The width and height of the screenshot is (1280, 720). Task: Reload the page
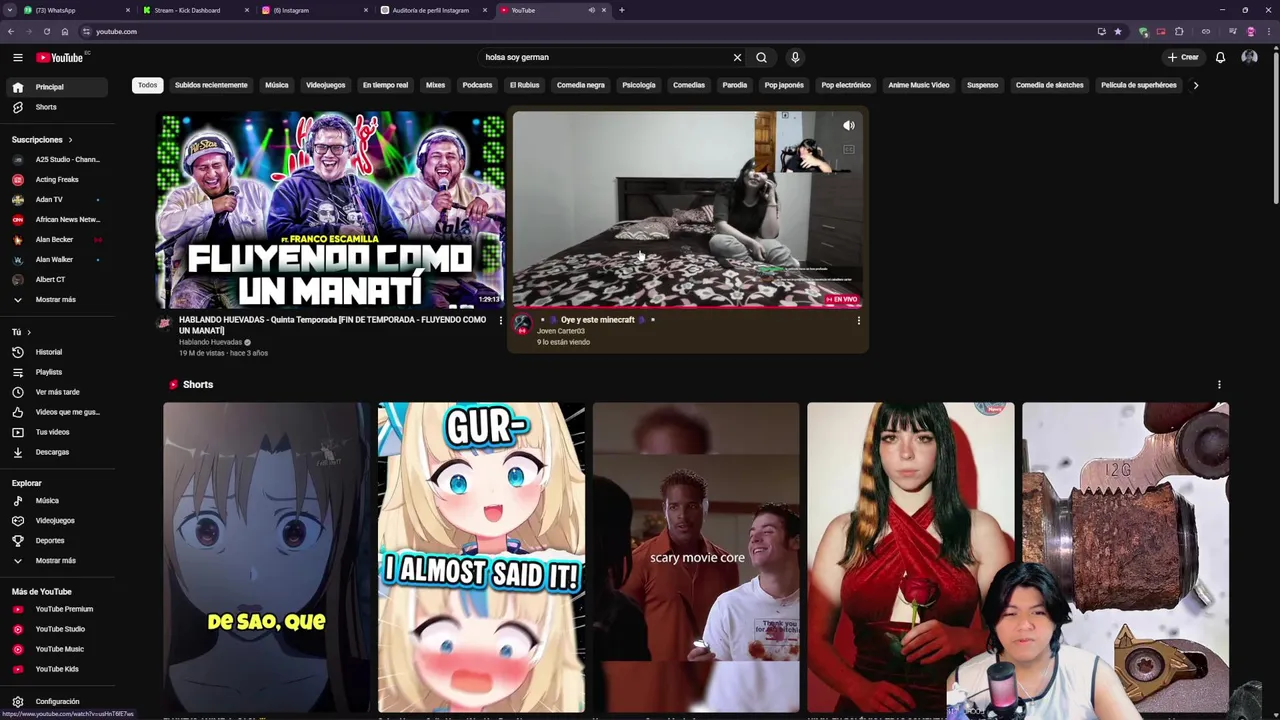click(46, 31)
